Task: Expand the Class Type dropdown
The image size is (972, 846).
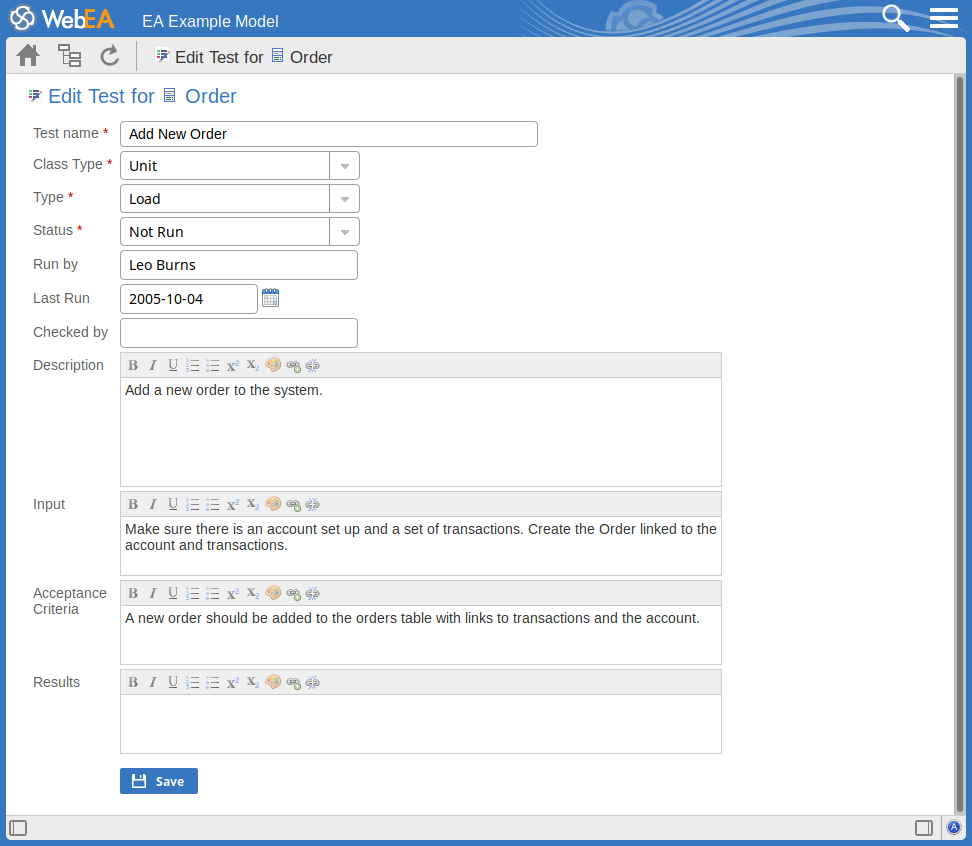Action: point(344,166)
